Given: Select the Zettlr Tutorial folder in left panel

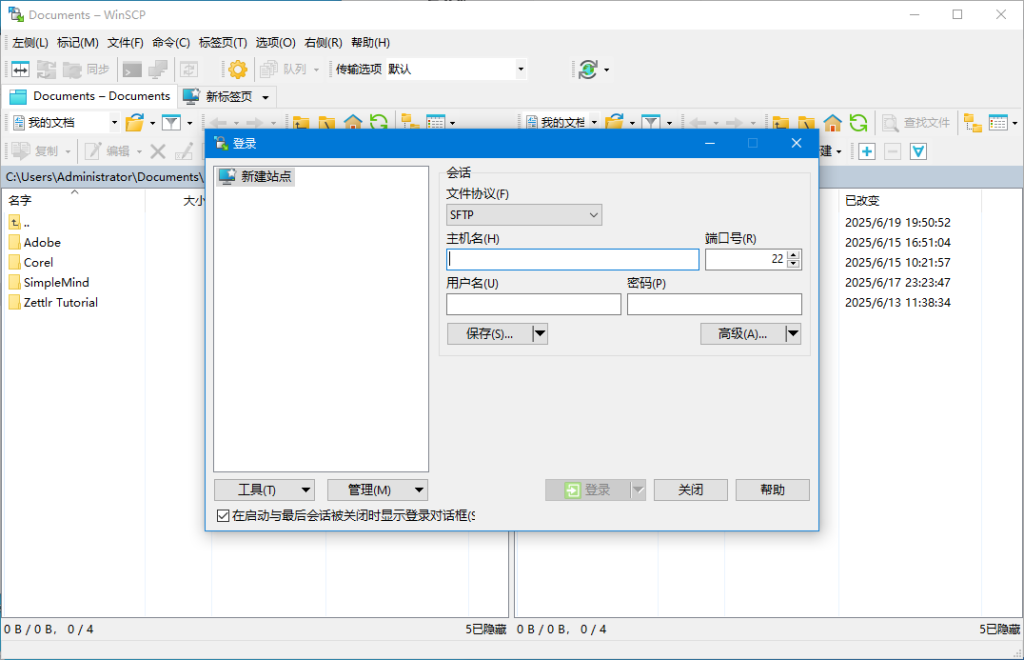Looking at the screenshot, I should [x=61, y=303].
